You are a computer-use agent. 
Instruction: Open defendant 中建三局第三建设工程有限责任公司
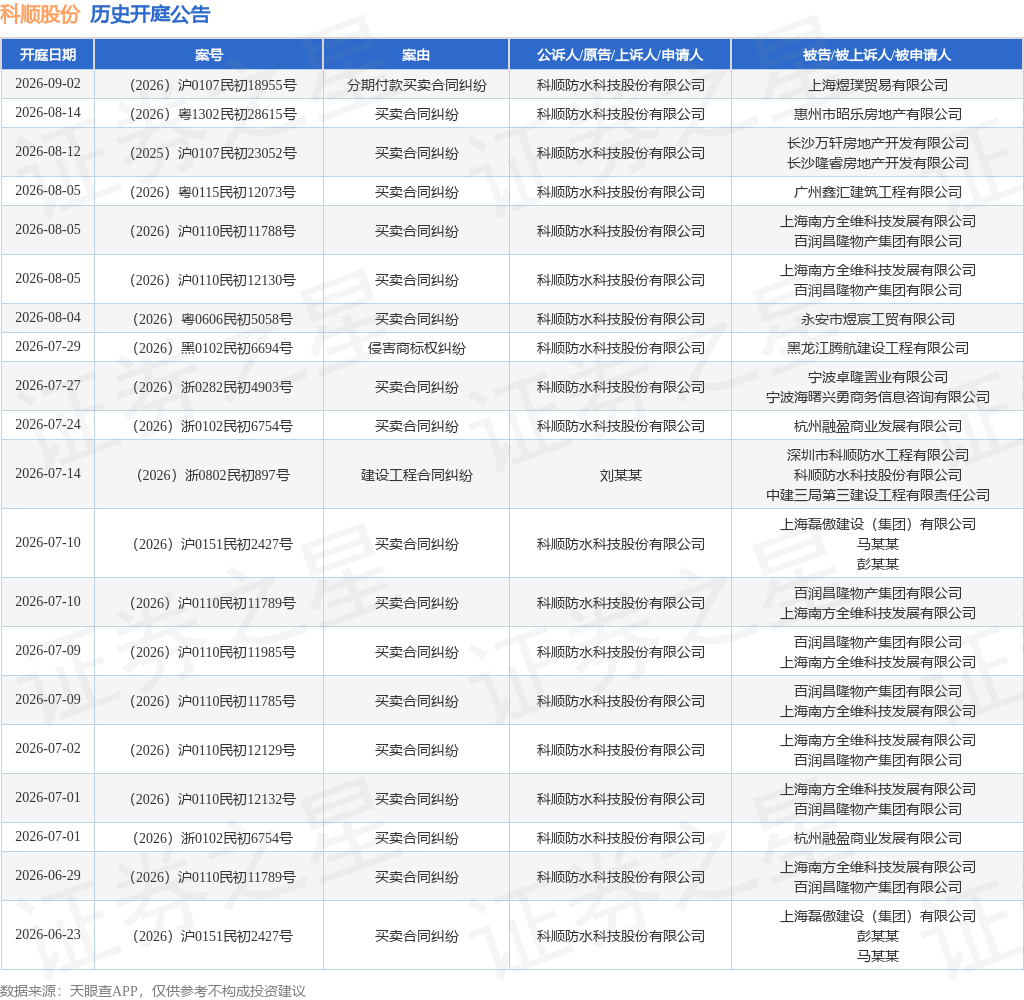(x=878, y=495)
